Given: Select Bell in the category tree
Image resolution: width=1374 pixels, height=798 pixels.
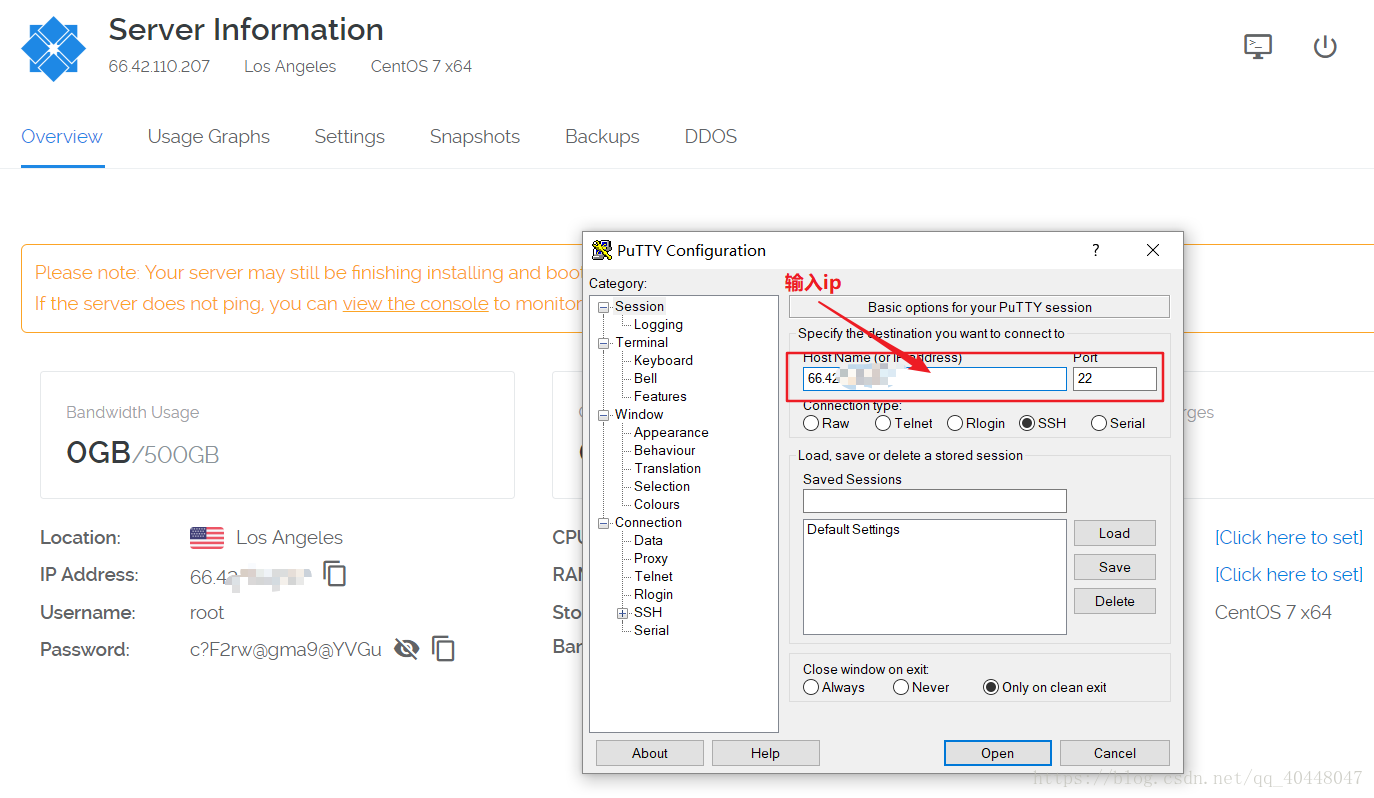Looking at the screenshot, I should 646,379.
